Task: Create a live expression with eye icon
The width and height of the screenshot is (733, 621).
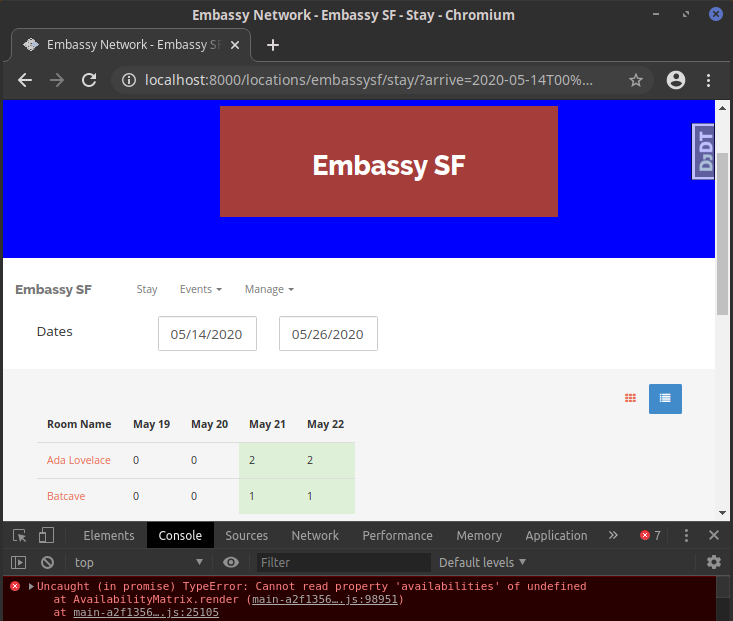Action: pos(231,563)
